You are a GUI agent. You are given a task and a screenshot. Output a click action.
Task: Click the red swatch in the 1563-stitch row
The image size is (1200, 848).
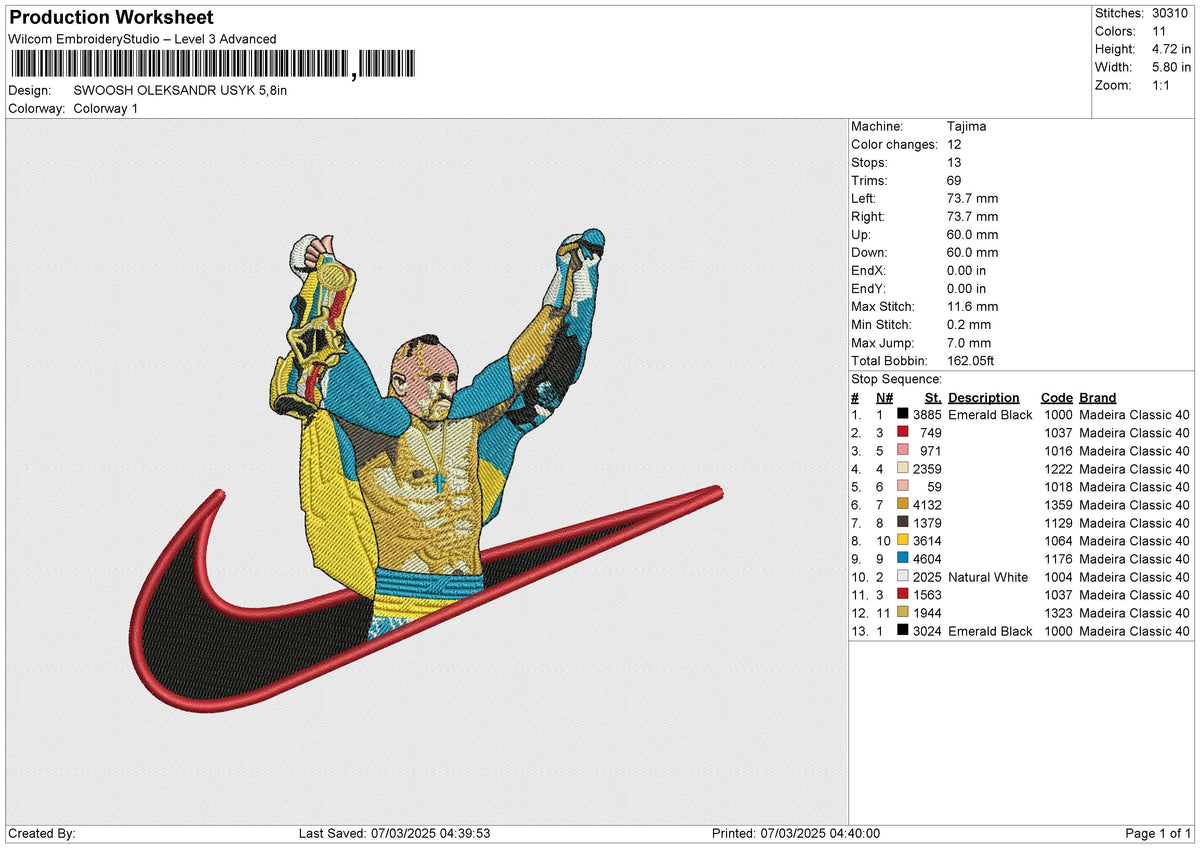(902, 594)
